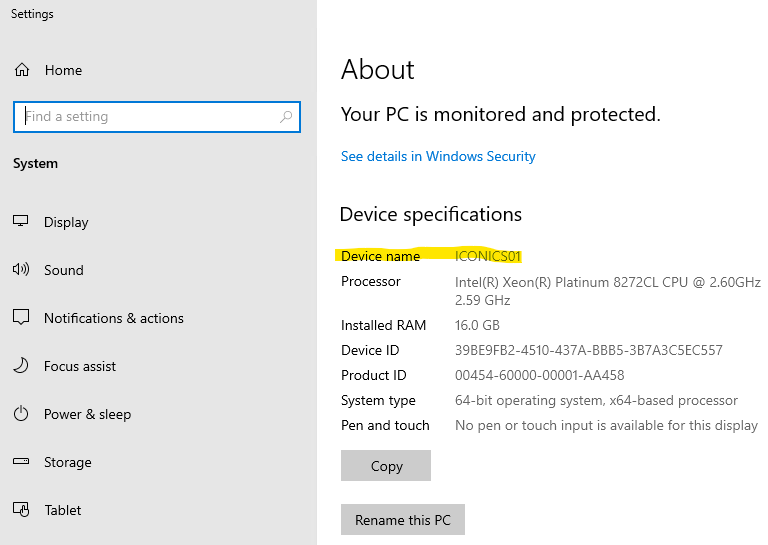Click the Power & sleep power icon
768x545 pixels.
point(21,414)
